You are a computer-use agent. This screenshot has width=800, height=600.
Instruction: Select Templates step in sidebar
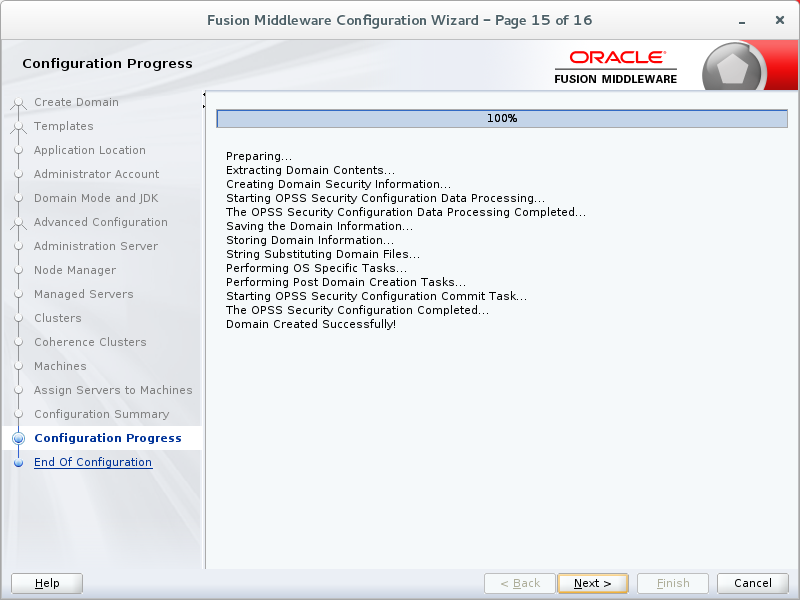[x=64, y=126]
